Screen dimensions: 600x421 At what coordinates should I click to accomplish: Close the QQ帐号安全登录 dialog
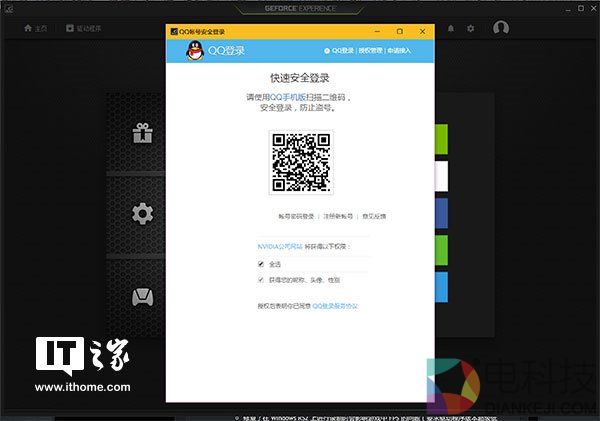[422, 31]
